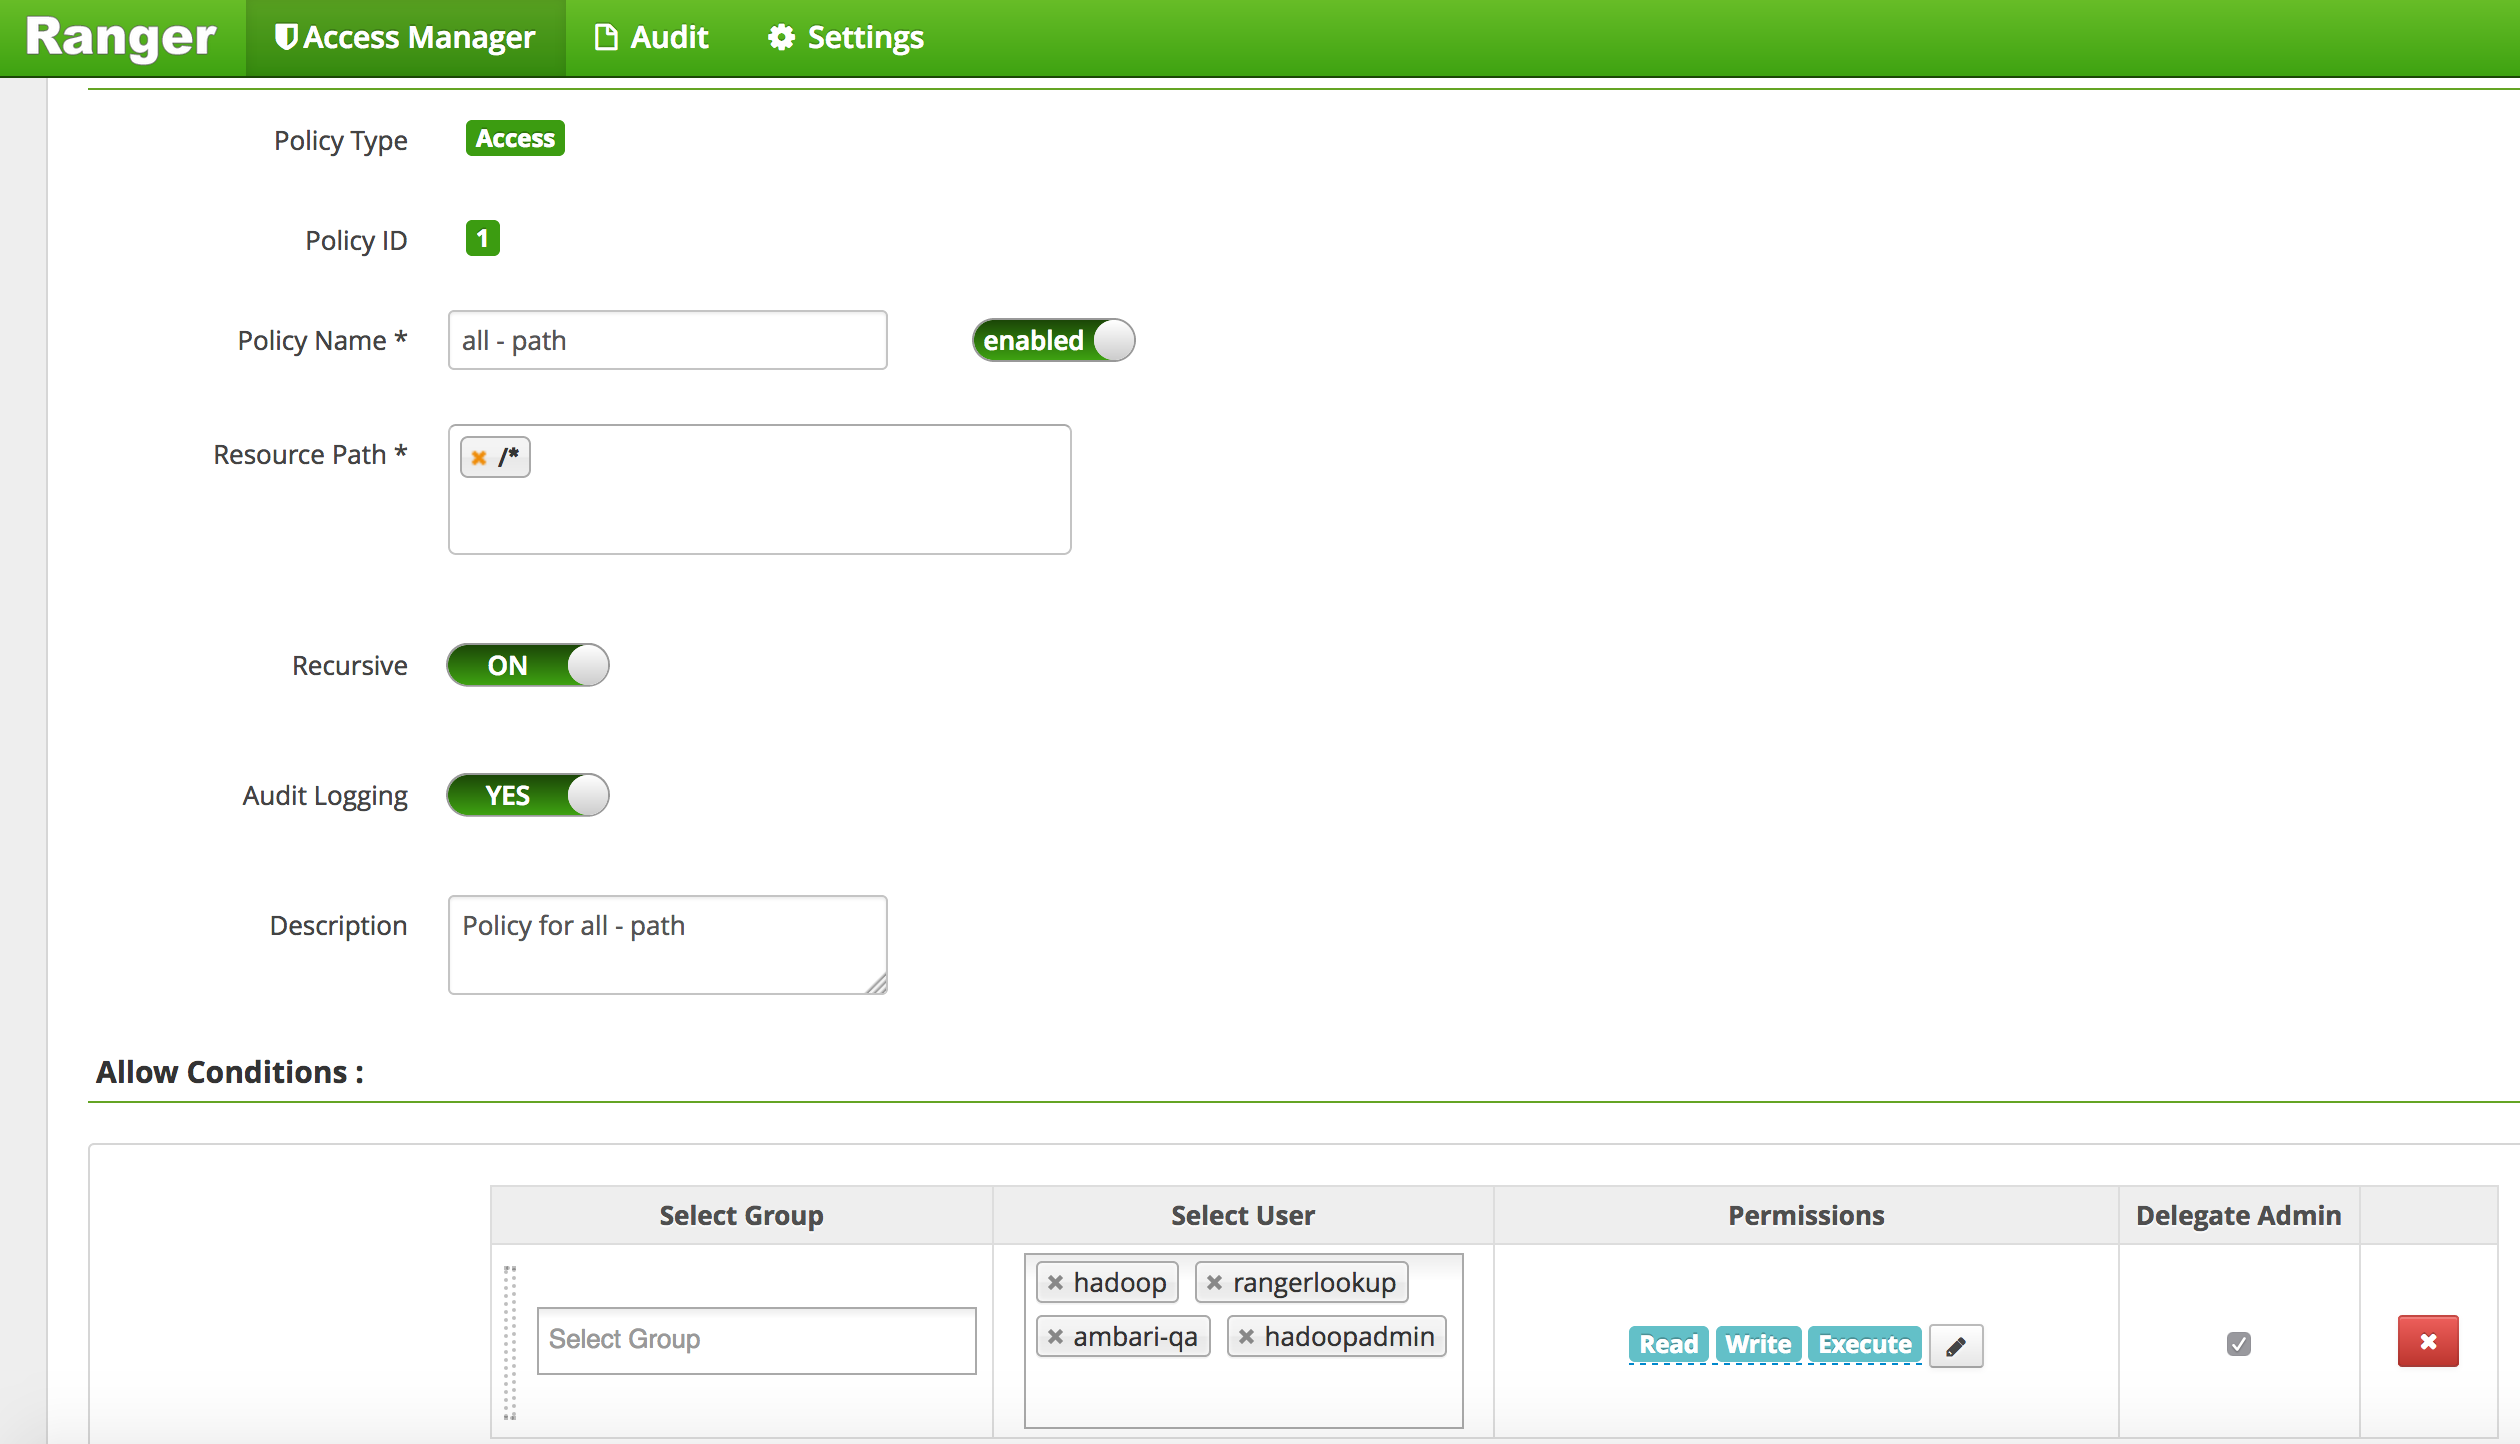Remove rangerlookup user tag
The width and height of the screenshot is (2520, 1444).
click(1214, 1283)
